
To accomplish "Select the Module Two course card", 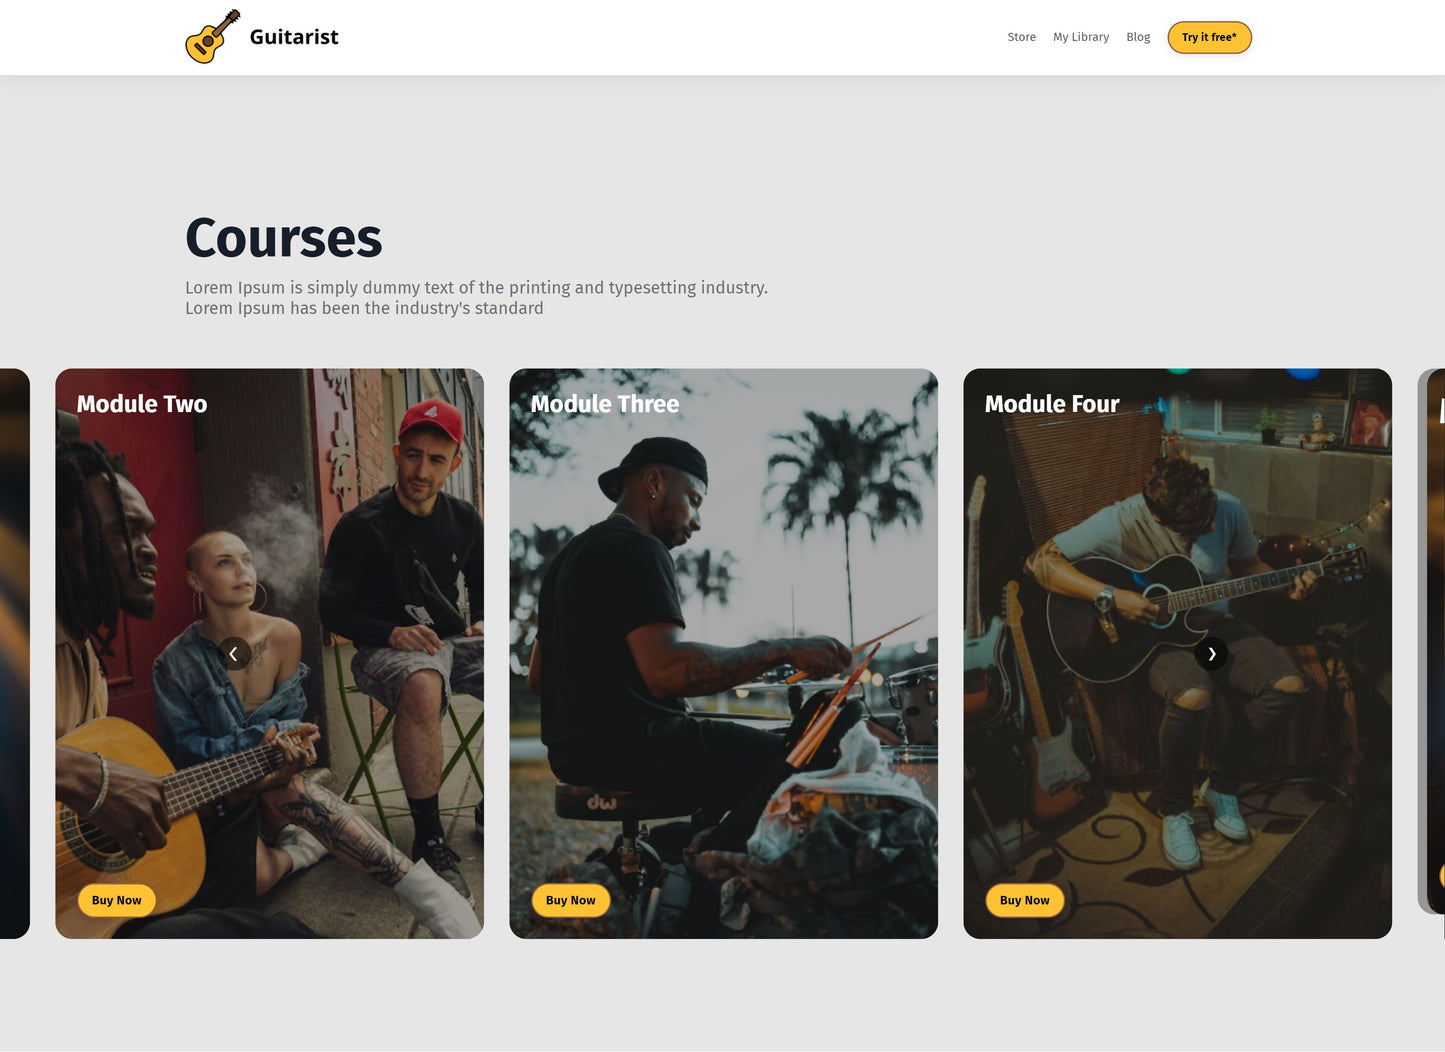I will click(x=270, y=653).
